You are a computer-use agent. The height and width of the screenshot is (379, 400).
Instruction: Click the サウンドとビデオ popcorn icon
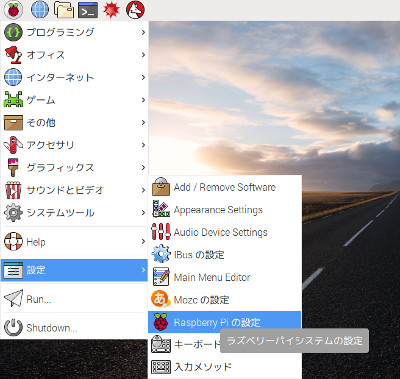(13, 190)
